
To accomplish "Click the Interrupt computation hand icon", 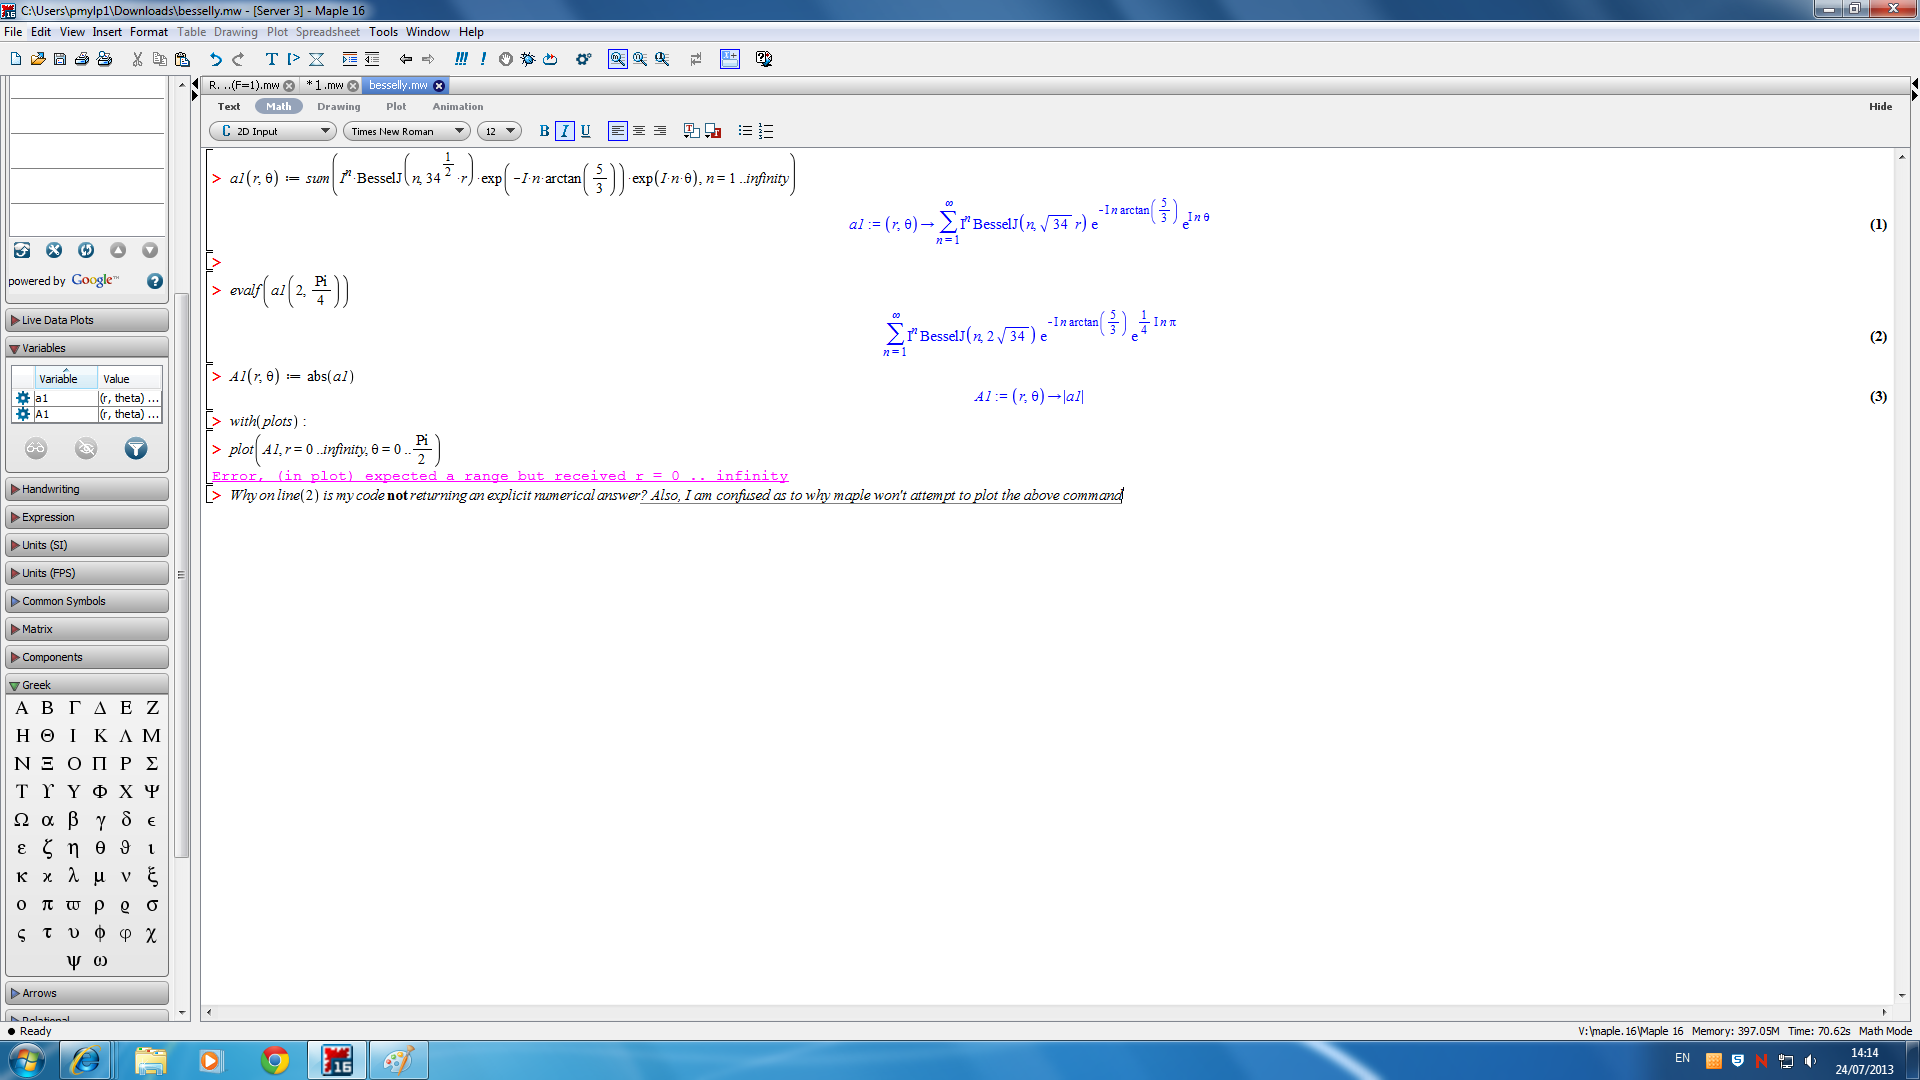I will [x=506, y=59].
